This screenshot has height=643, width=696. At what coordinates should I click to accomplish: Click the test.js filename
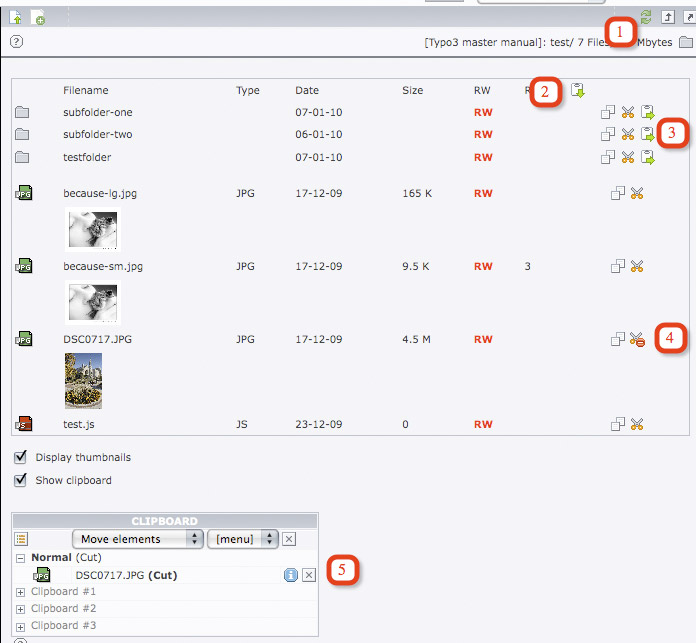(x=79, y=425)
